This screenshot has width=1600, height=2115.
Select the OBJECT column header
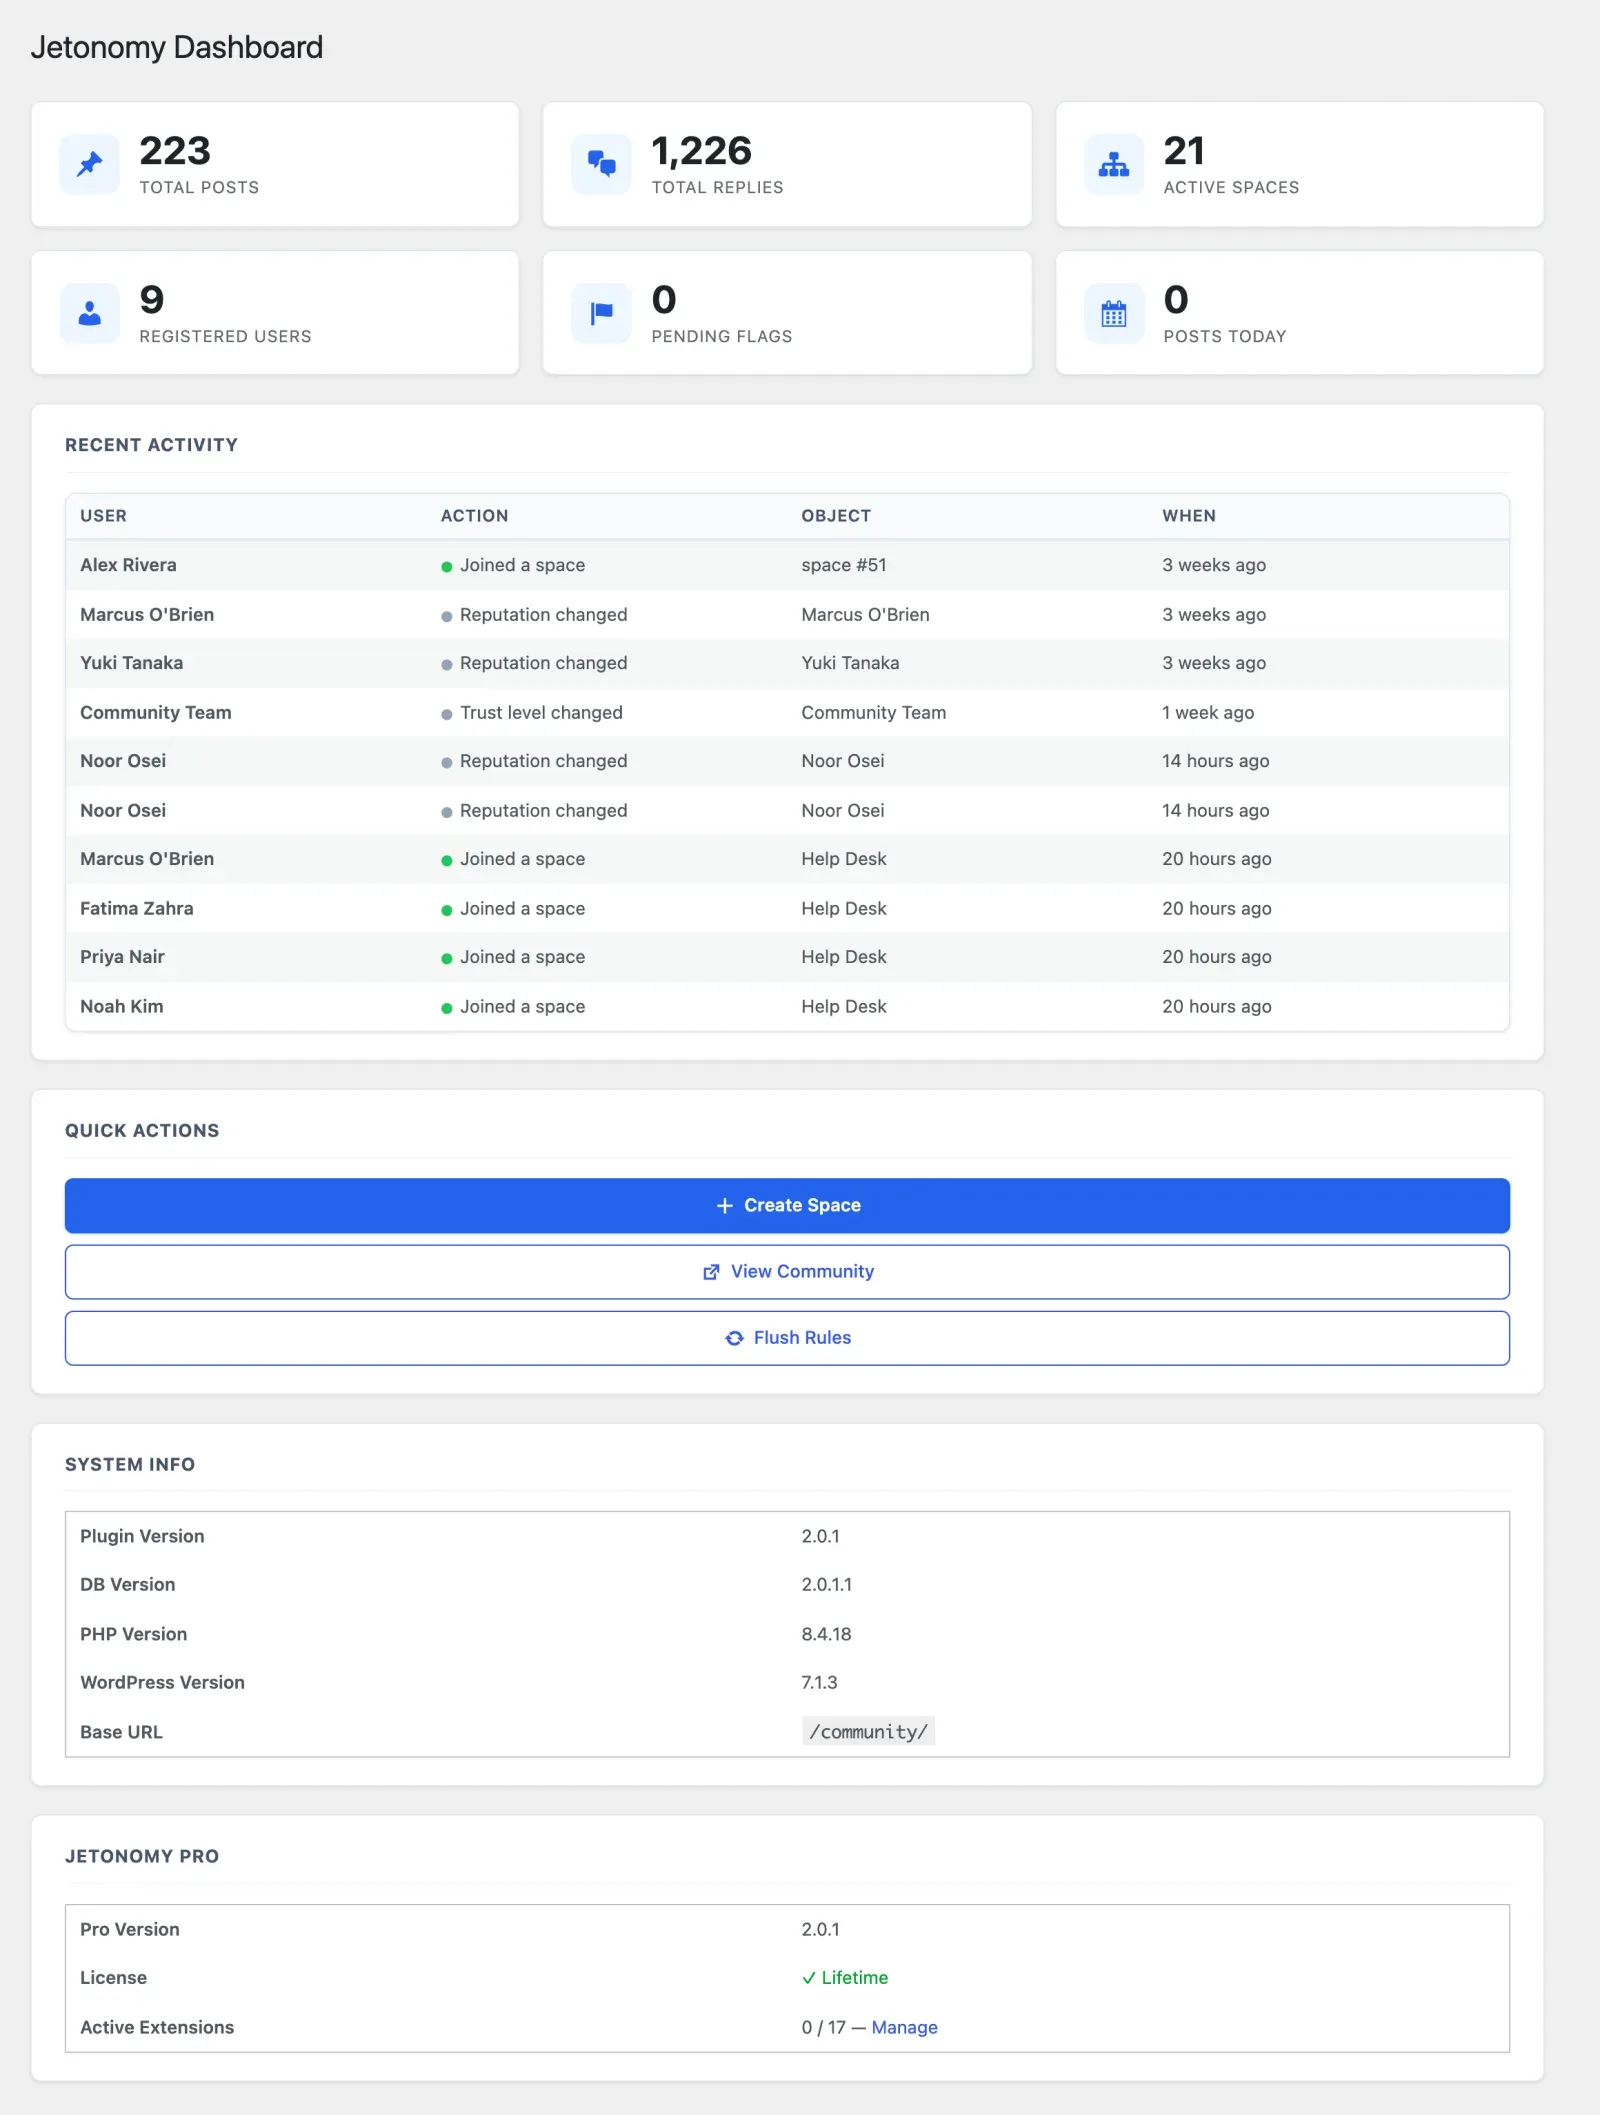pos(836,516)
